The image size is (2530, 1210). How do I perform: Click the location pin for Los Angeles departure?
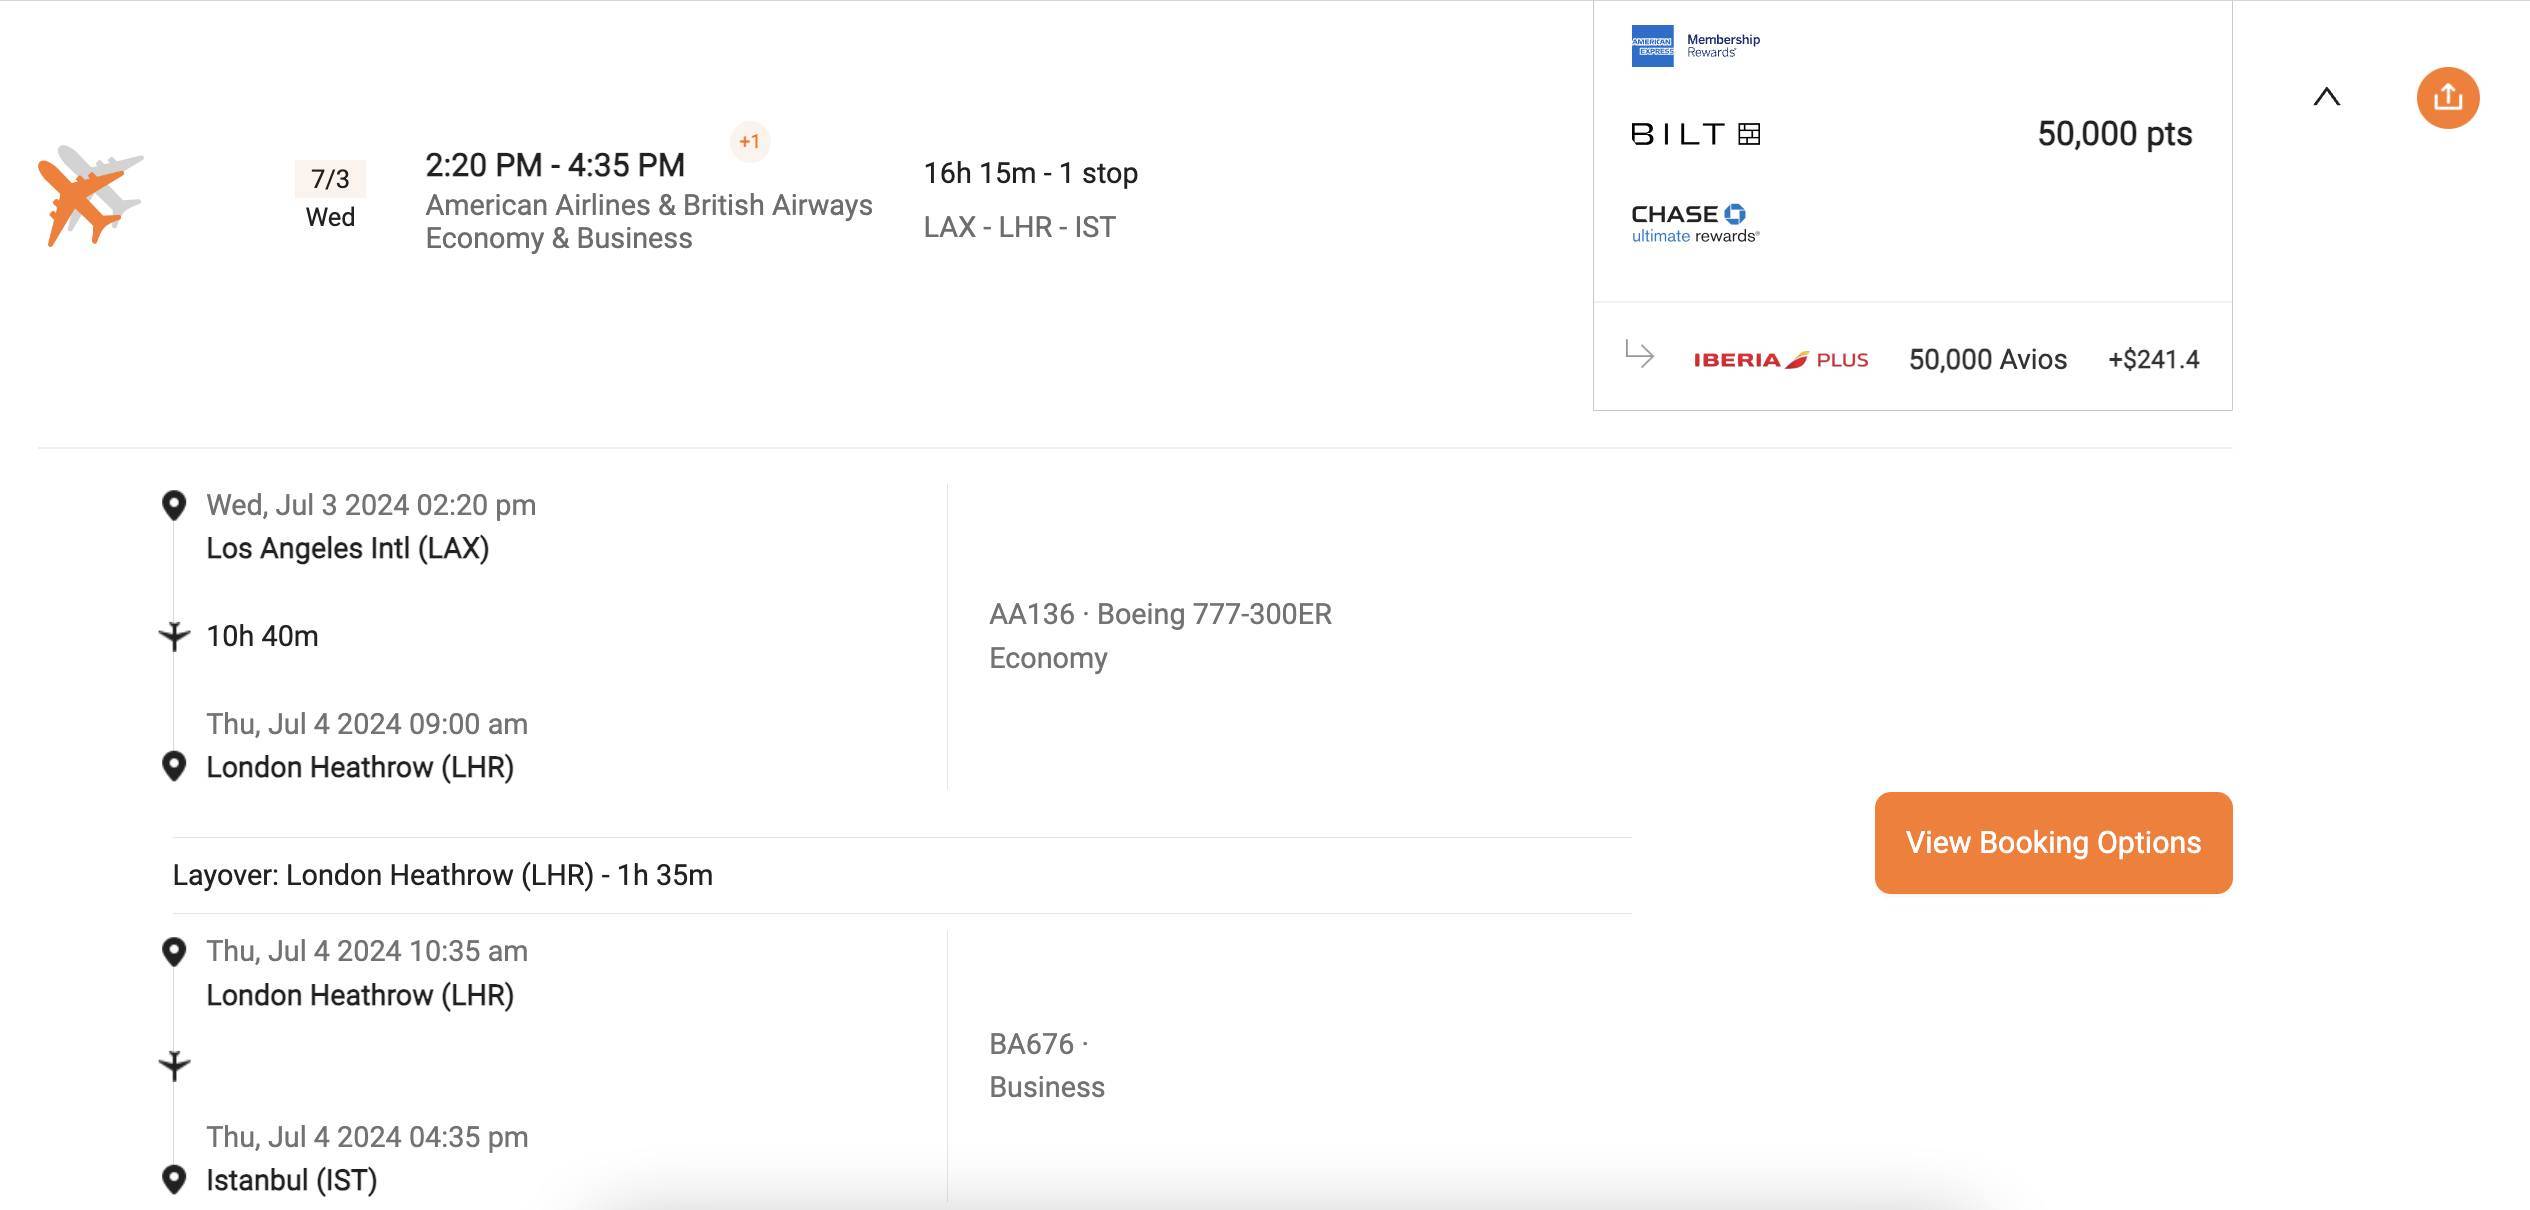(174, 506)
